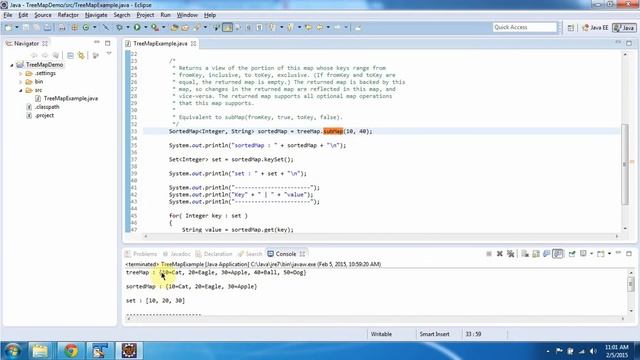
Task: Click the Save icon in the toolbar
Action: point(26,27)
